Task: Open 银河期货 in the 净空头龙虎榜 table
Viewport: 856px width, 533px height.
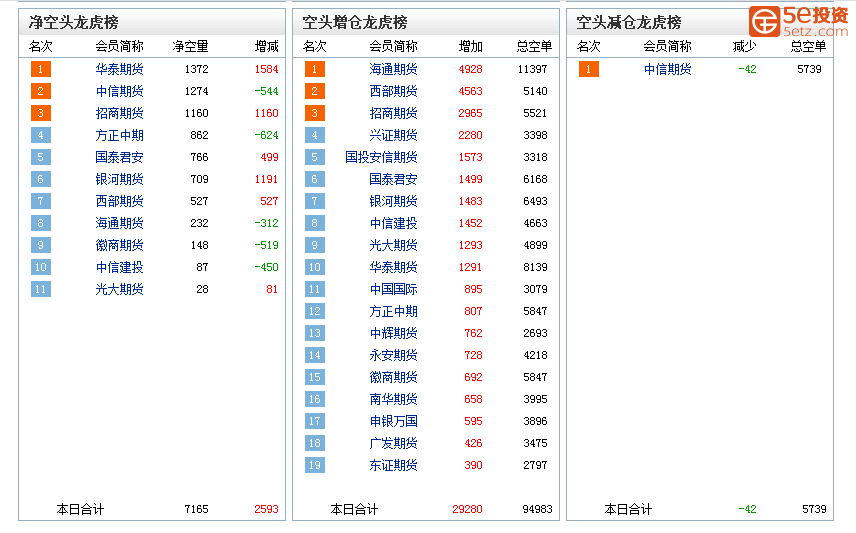Action: 119,179
